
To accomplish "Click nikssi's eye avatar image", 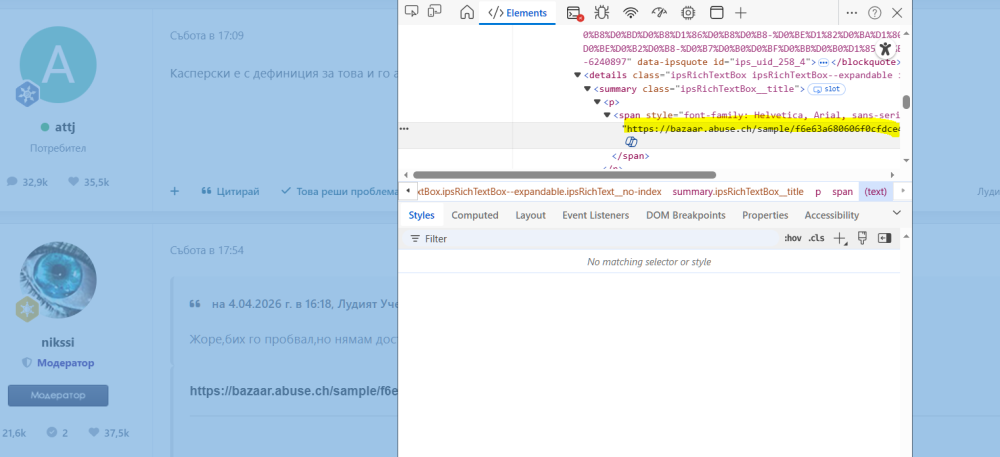I will (58, 280).
